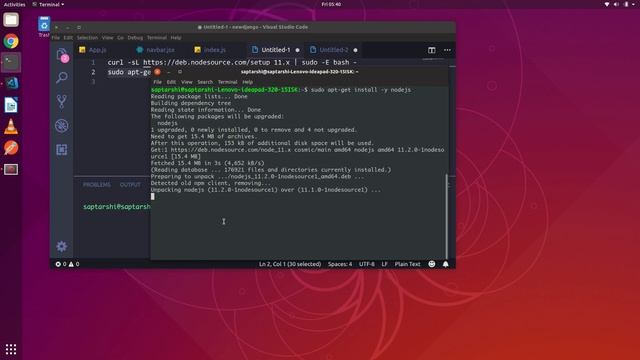Open Search menu in Terminal window
This screenshot has width=640, height=360.
(205, 82)
